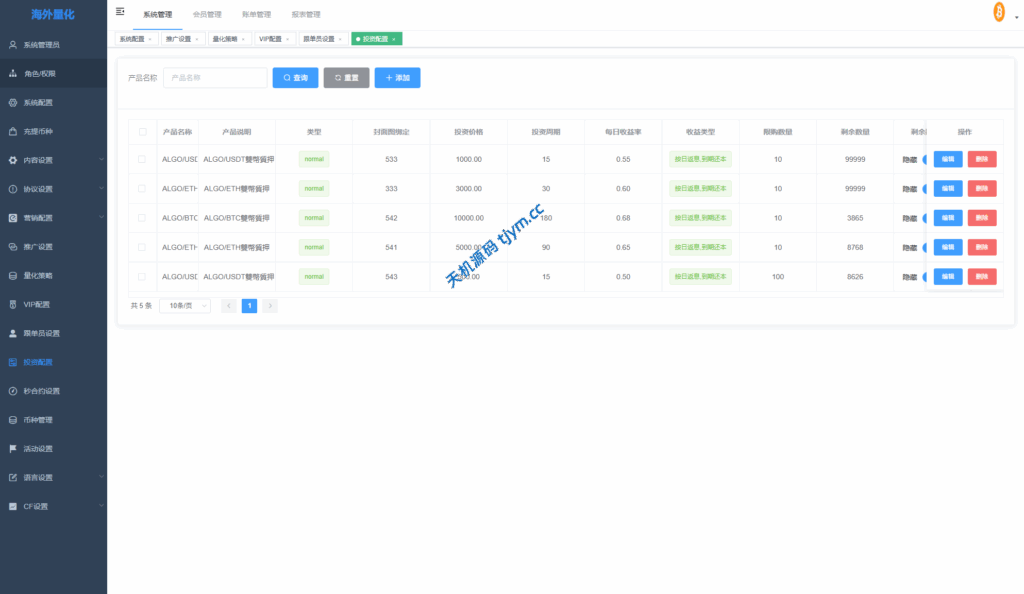Viewport: 1024px width, 594px height.
Task: Click the sidebar collapse hamburger icon
Action: (x=120, y=11)
